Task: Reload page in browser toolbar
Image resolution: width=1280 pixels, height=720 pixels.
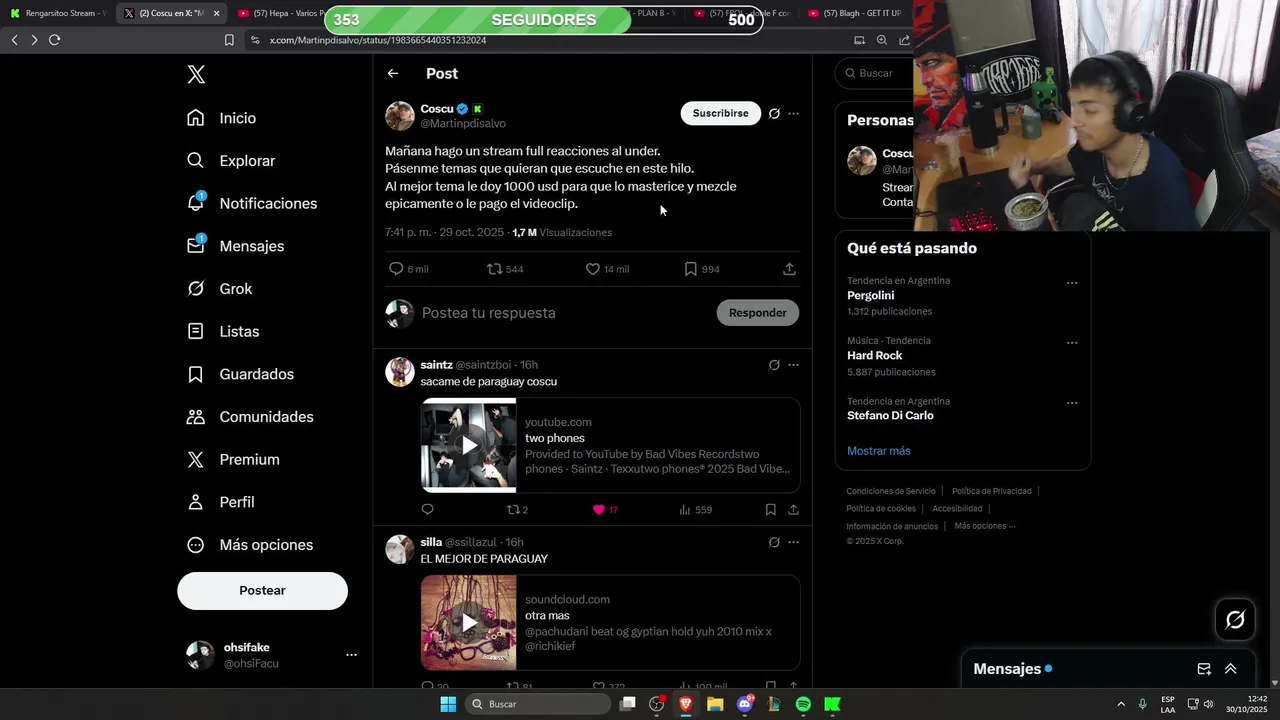Action: pos(54,40)
